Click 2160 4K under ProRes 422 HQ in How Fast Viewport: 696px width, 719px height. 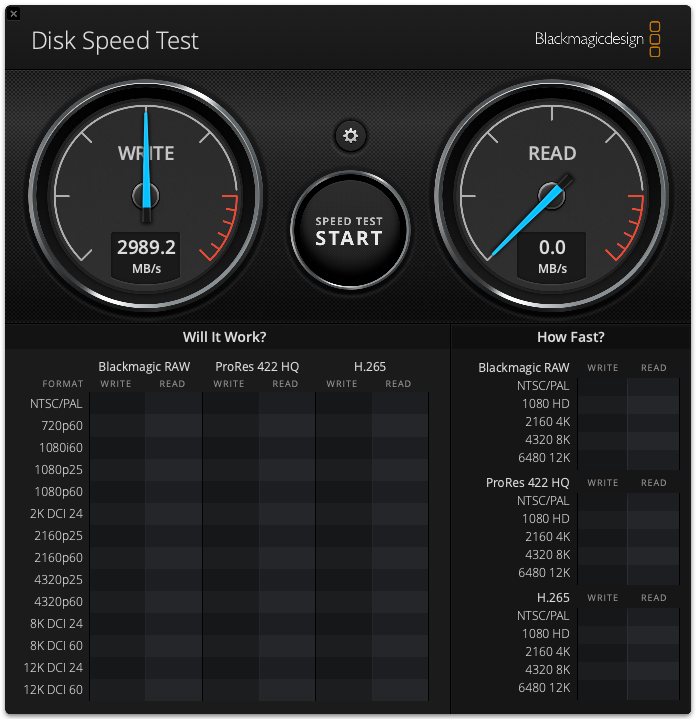click(547, 536)
